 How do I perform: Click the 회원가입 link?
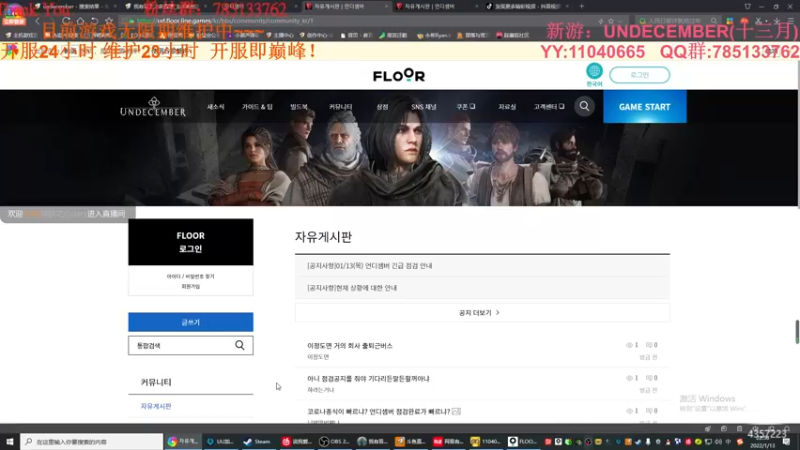point(190,287)
